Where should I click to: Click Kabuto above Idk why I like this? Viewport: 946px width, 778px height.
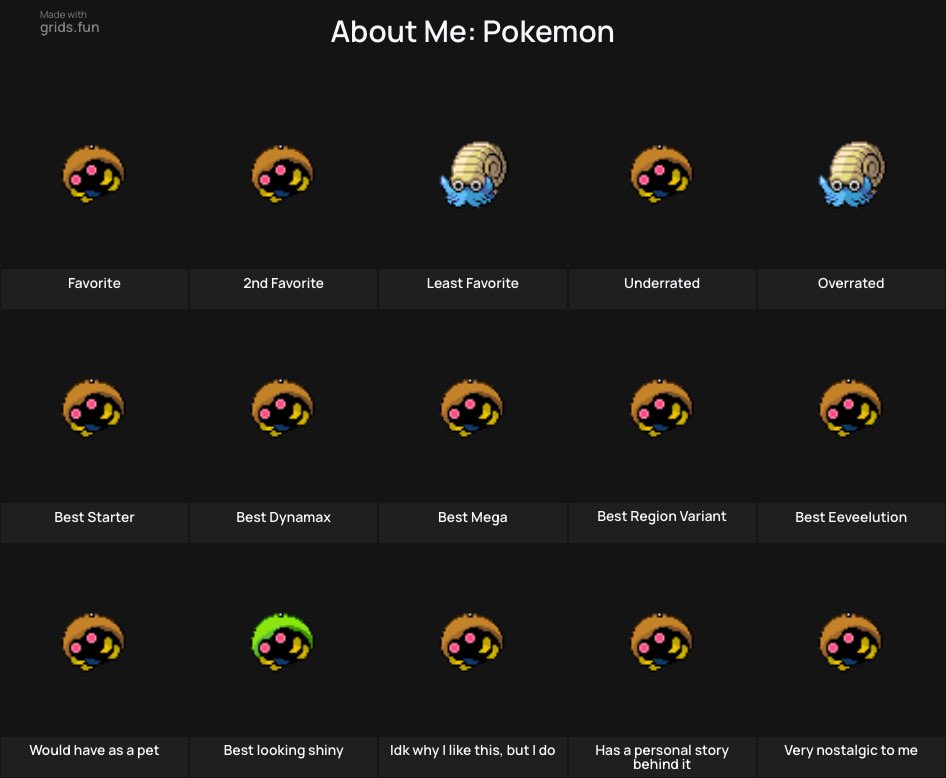coord(472,642)
